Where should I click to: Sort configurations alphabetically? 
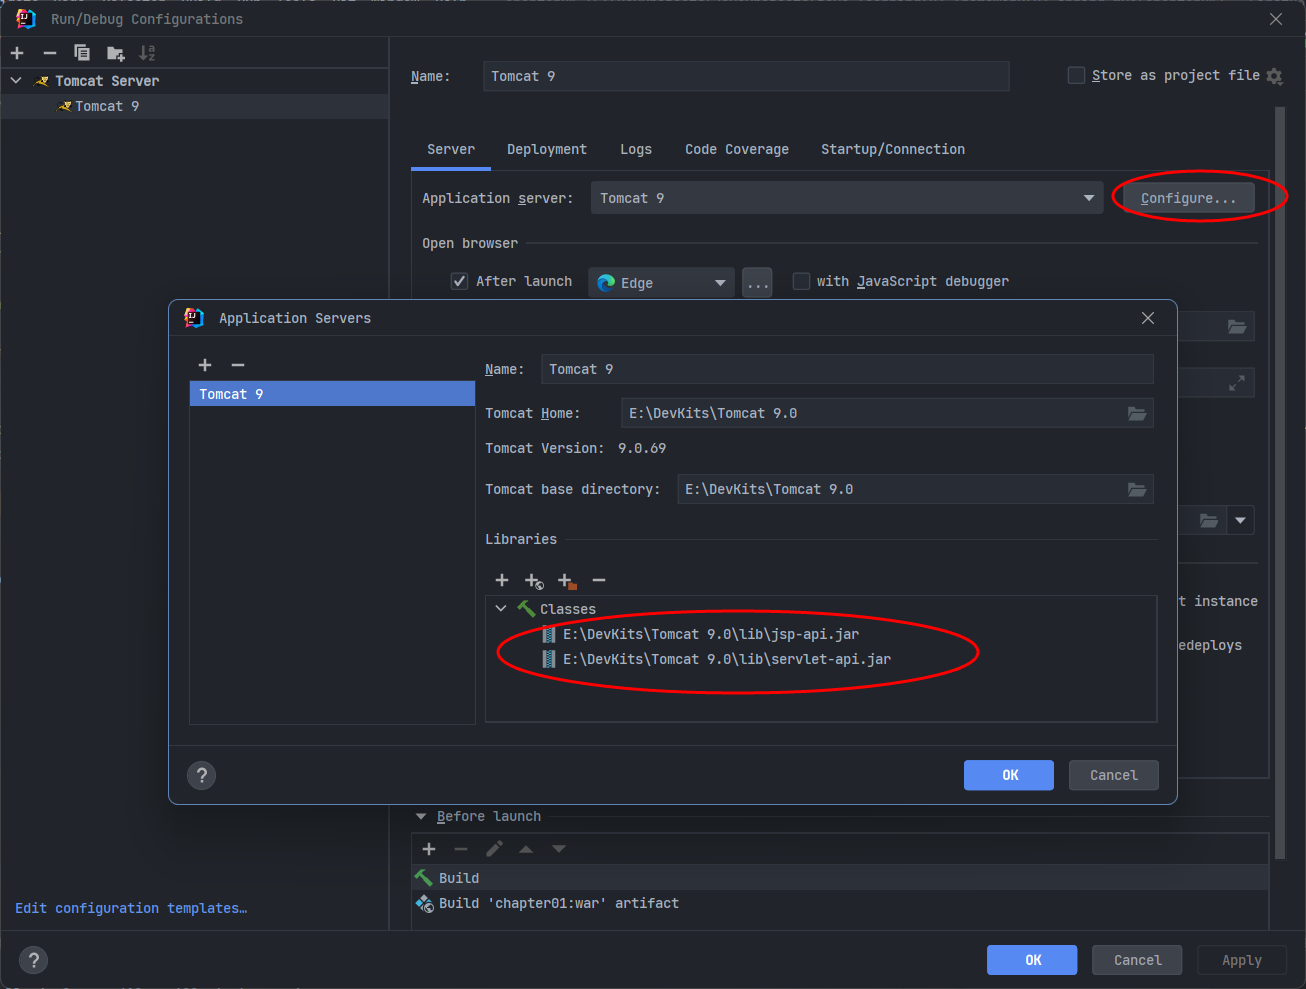(x=147, y=53)
